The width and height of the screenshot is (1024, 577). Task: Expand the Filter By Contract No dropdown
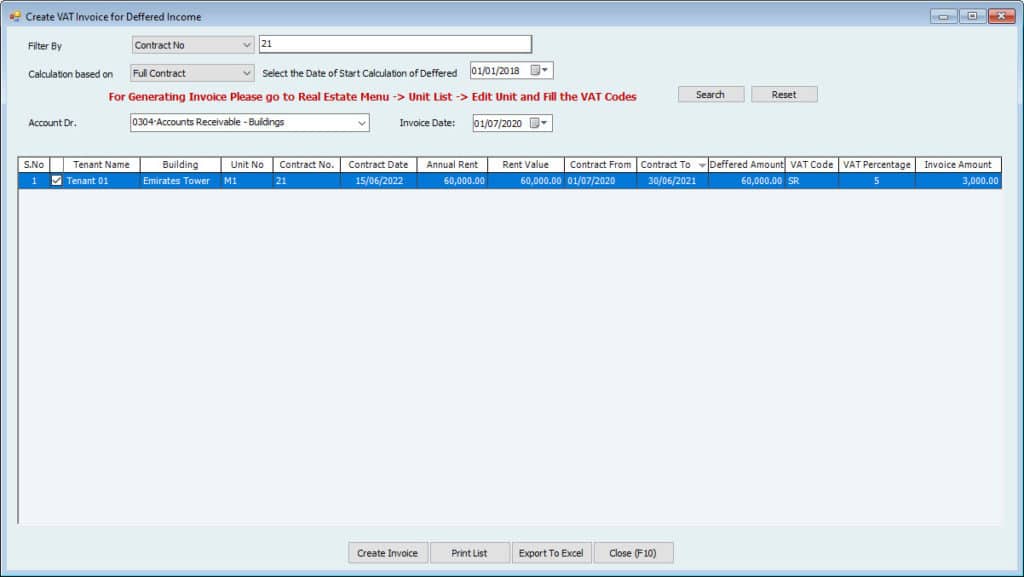click(x=247, y=45)
